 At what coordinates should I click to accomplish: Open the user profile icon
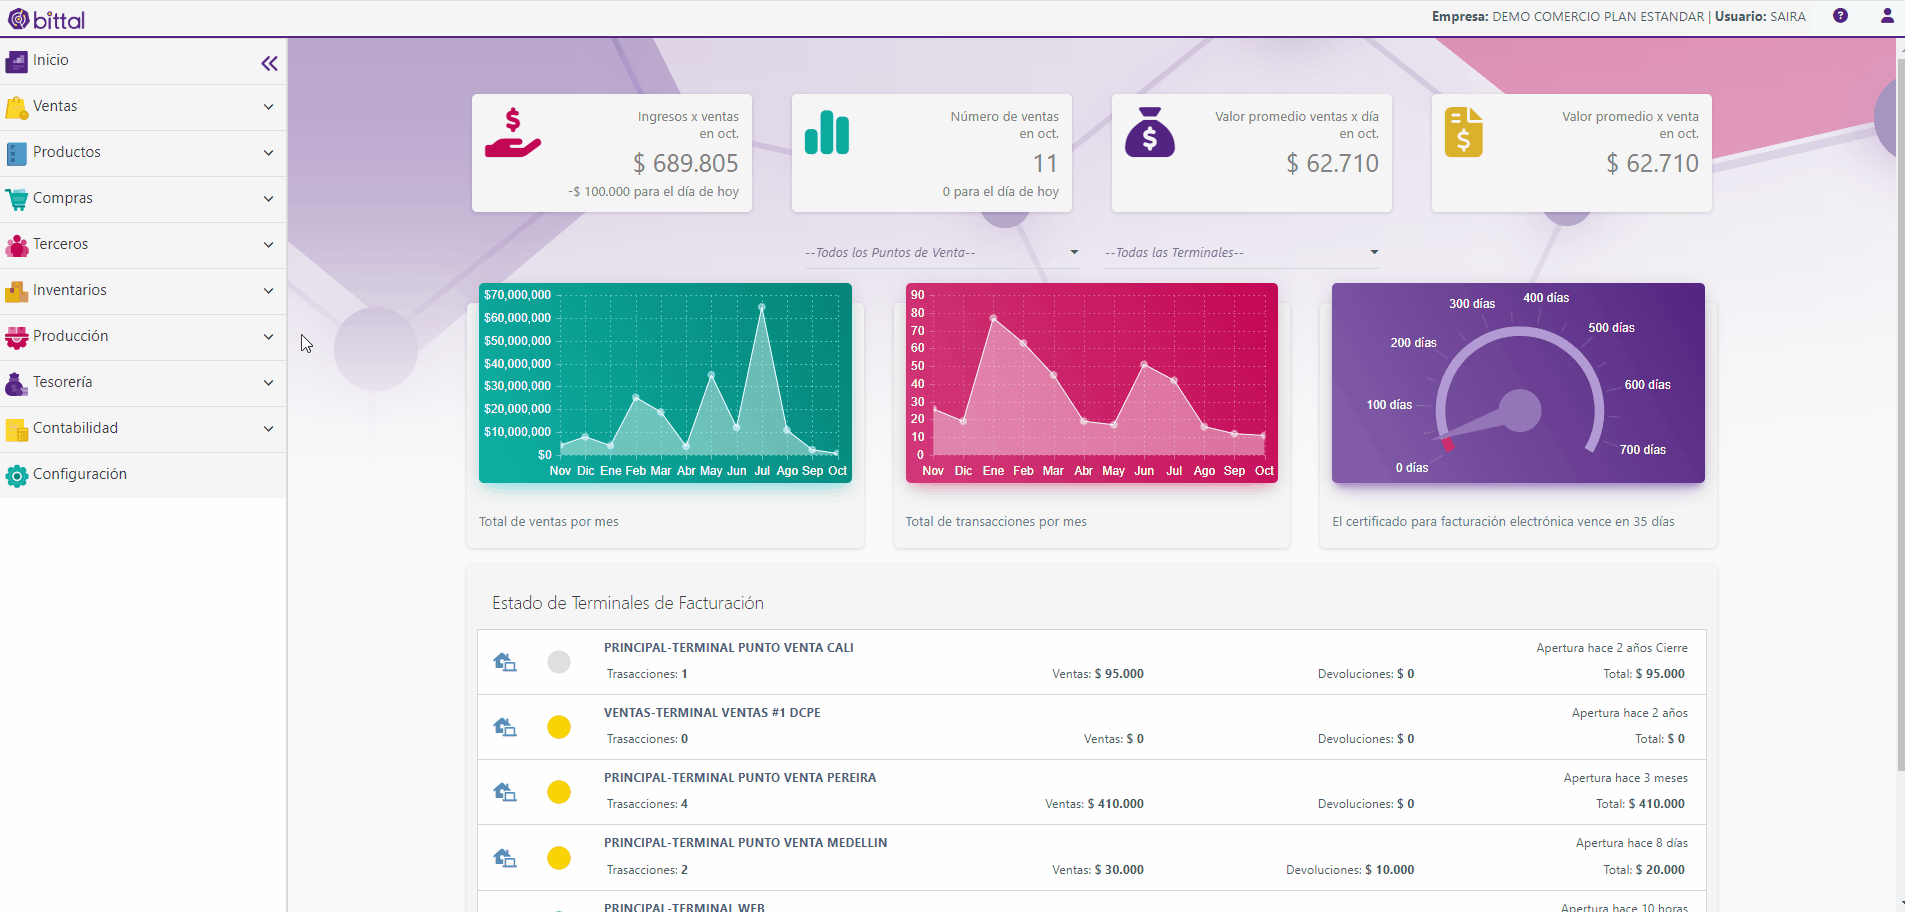click(1887, 16)
